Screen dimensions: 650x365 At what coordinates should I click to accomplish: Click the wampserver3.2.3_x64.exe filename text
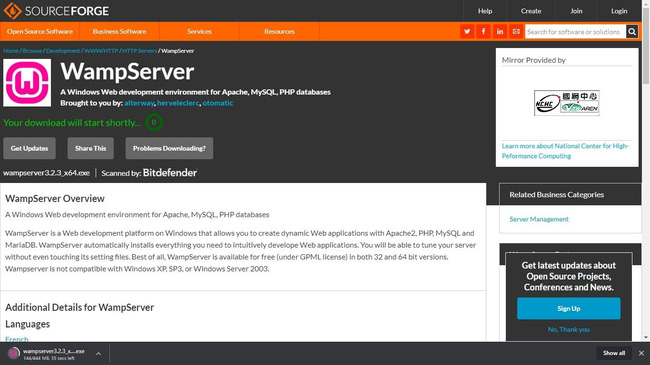46,173
